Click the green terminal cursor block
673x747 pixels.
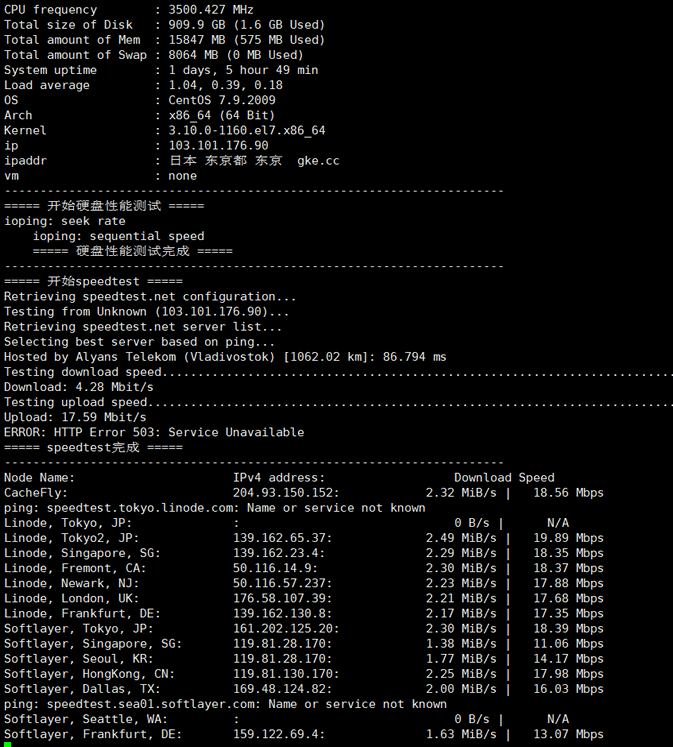(7, 742)
